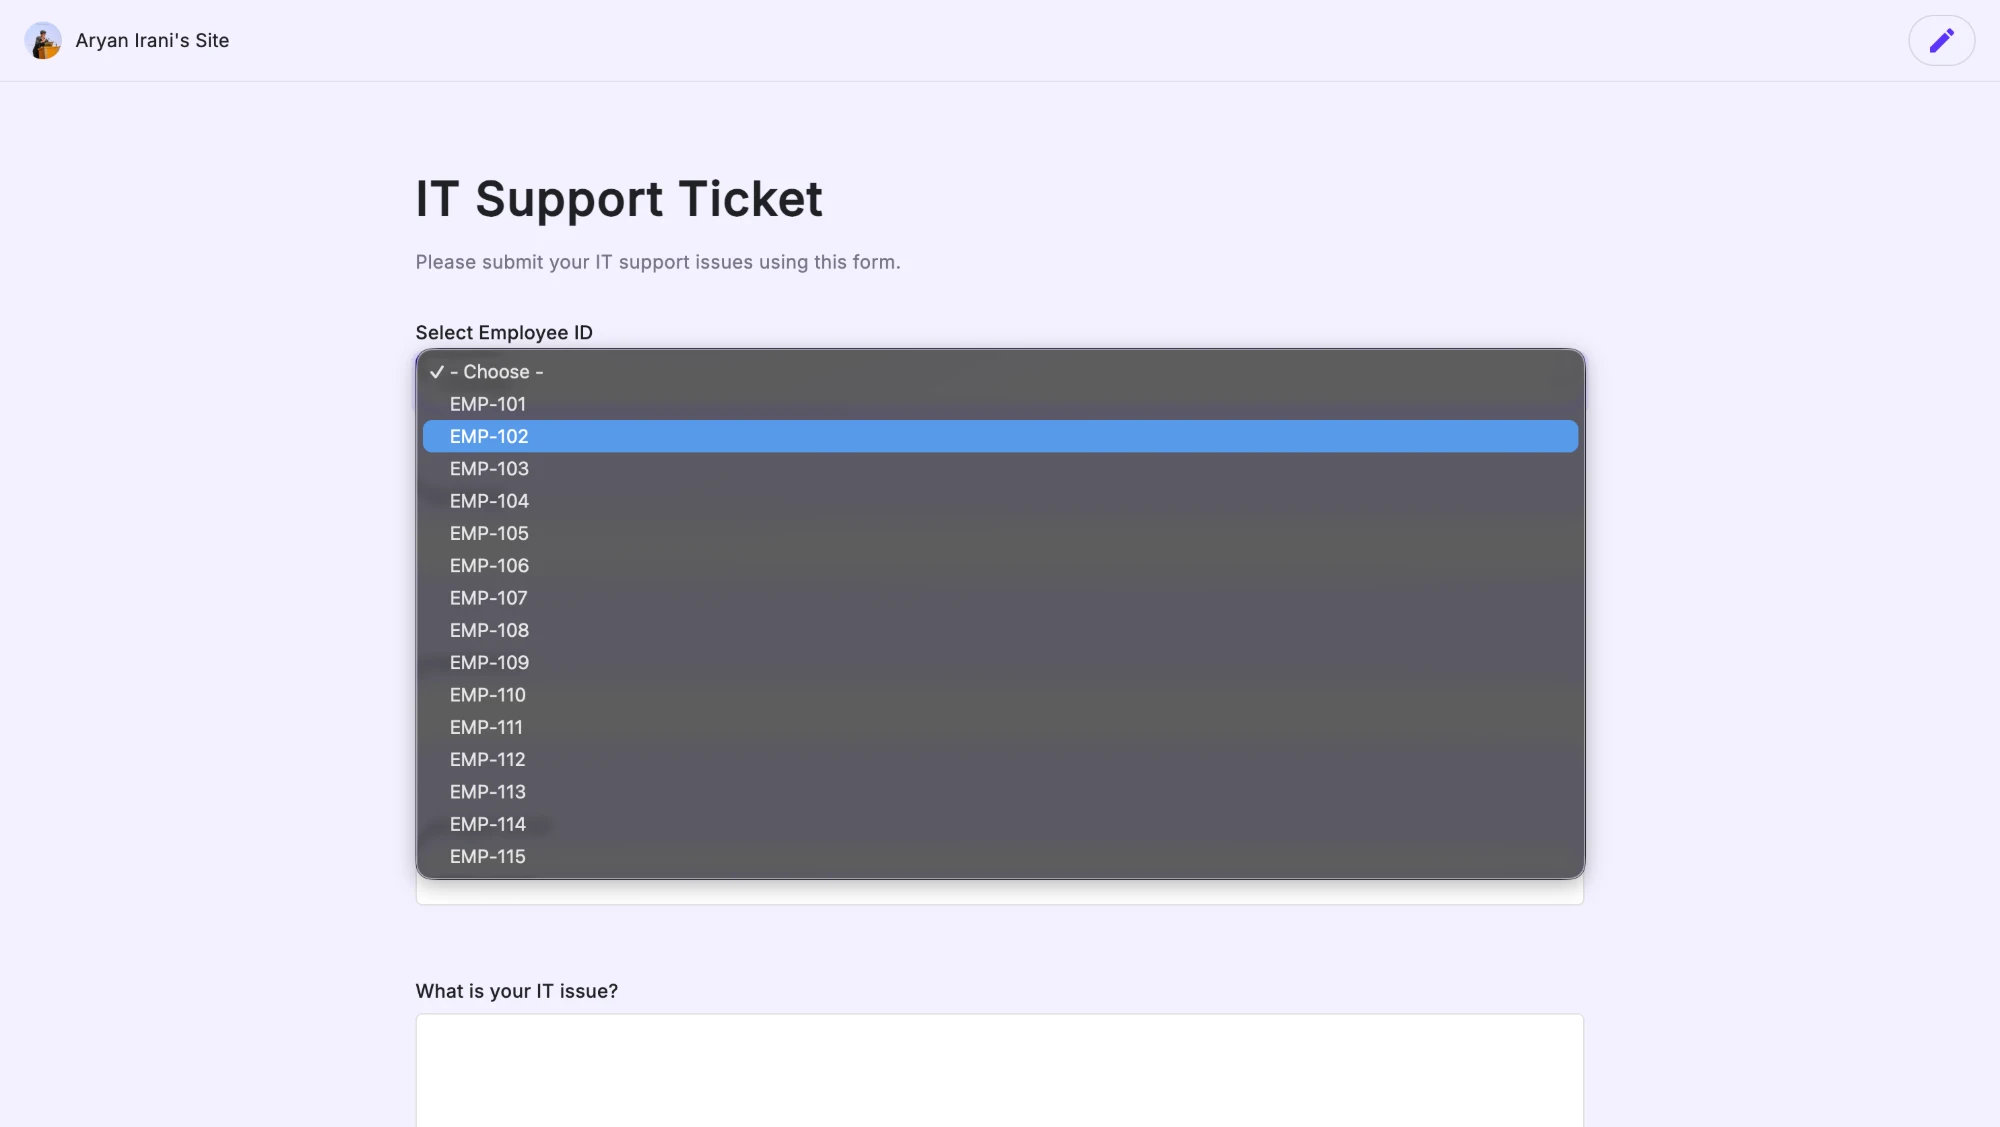Select EMP-109 employee ID

1000,663
